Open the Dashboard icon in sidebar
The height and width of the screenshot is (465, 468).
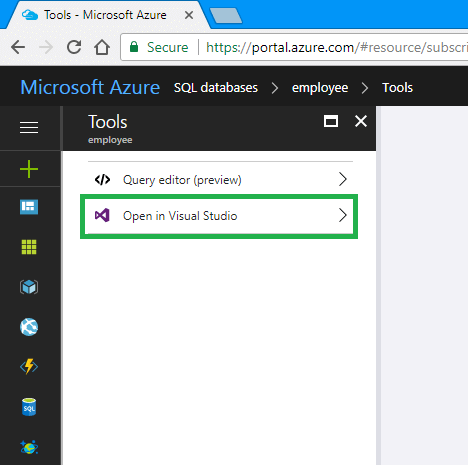29,207
